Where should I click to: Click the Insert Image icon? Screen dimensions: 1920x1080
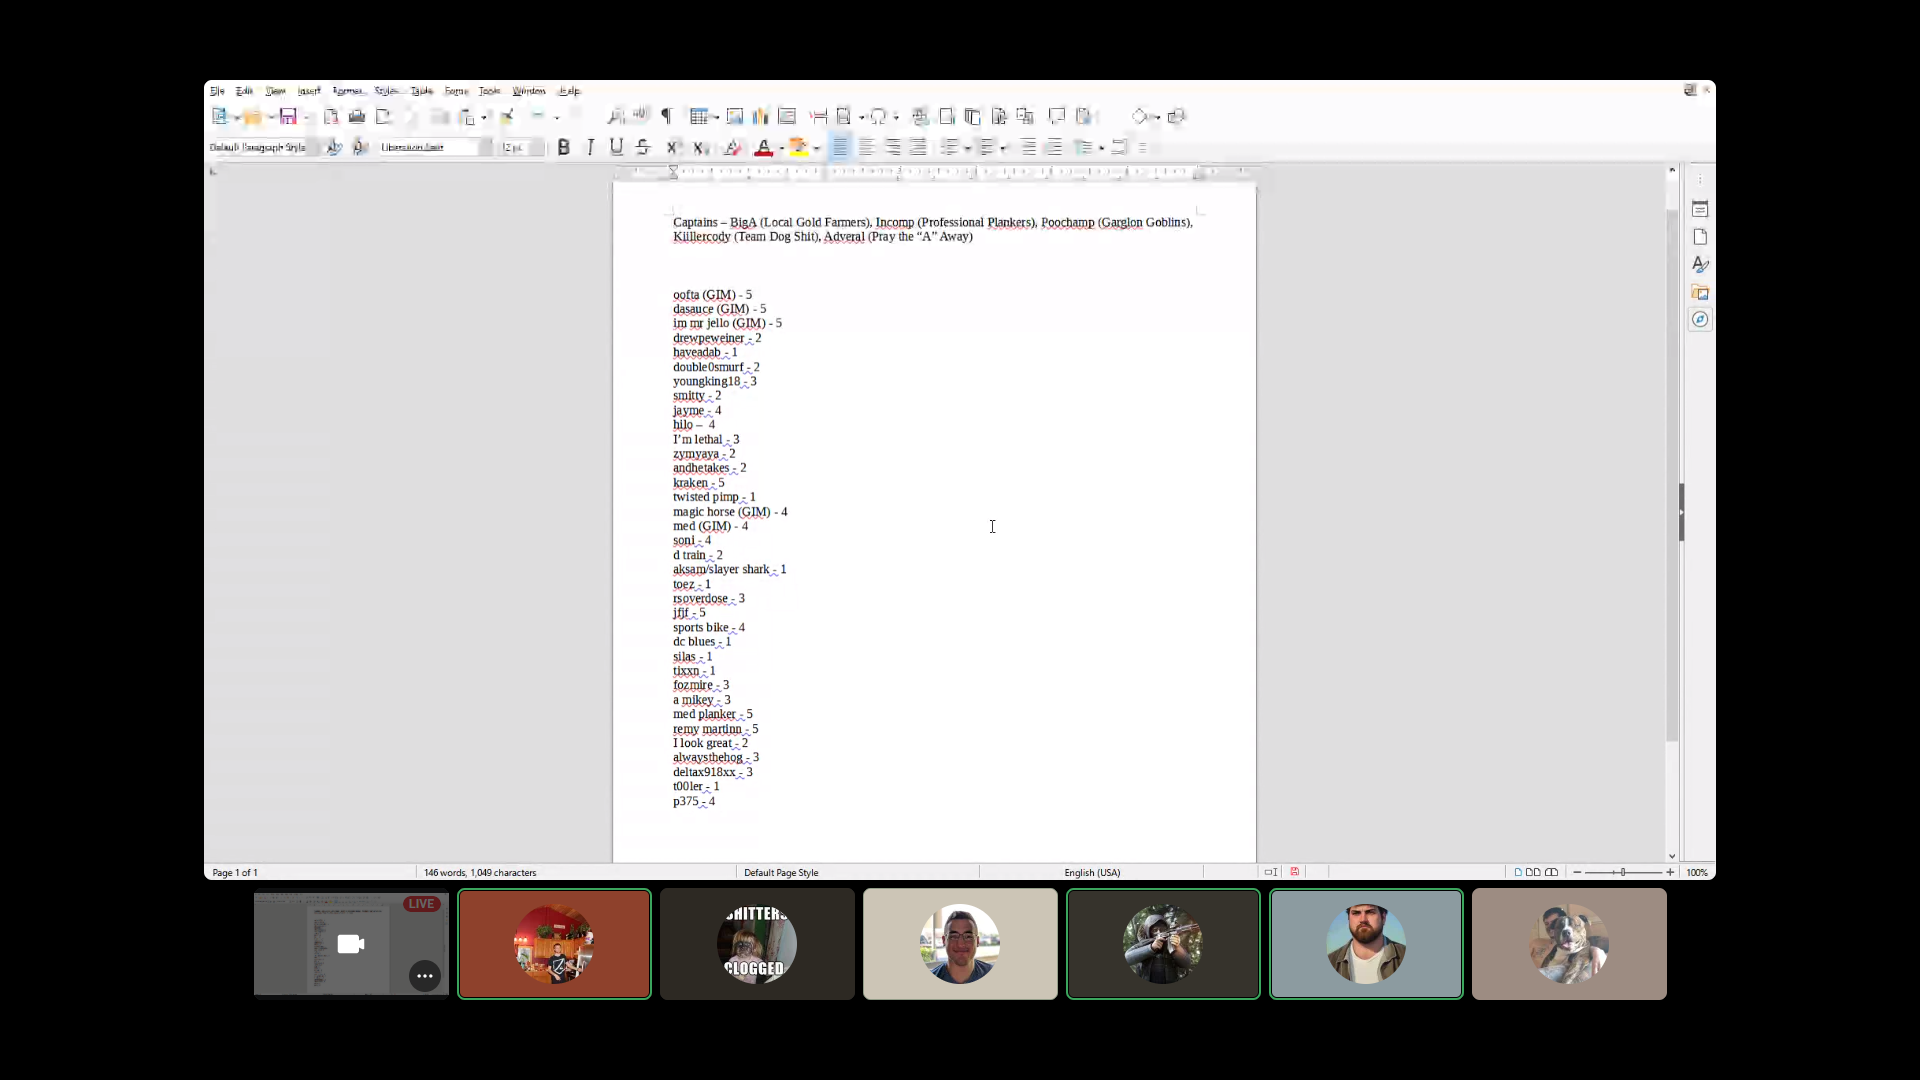735,116
